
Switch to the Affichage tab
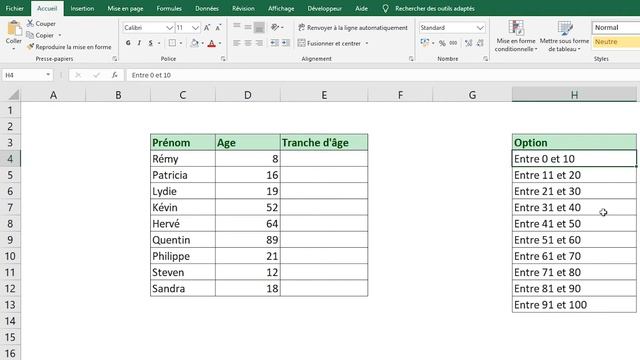[281, 8]
